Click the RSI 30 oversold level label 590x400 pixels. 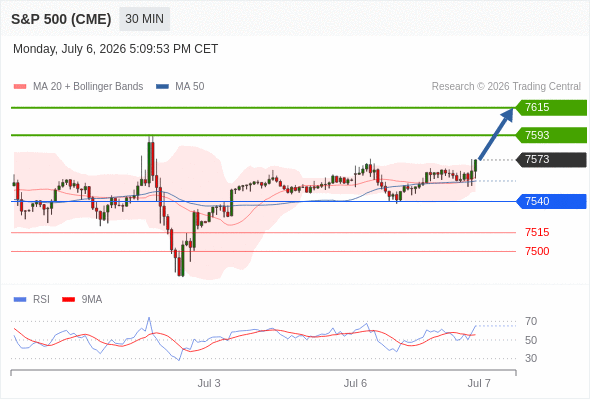[x=531, y=358]
